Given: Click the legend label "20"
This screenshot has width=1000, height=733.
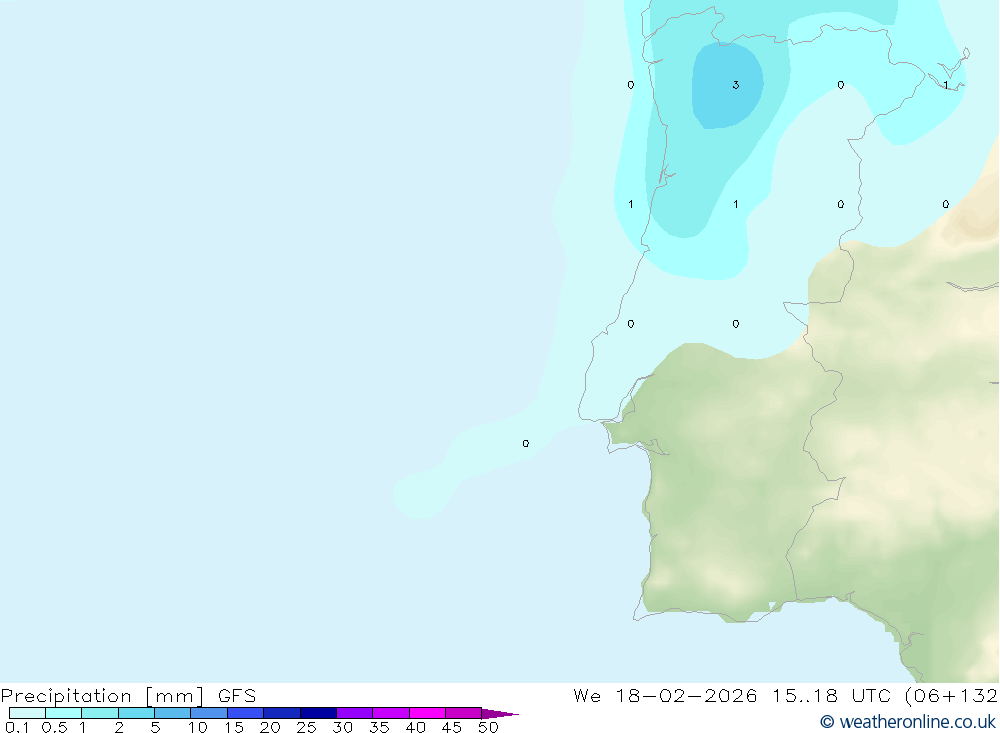Looking at the screenshot, I should pyautogui.click(x=270, y=727).
